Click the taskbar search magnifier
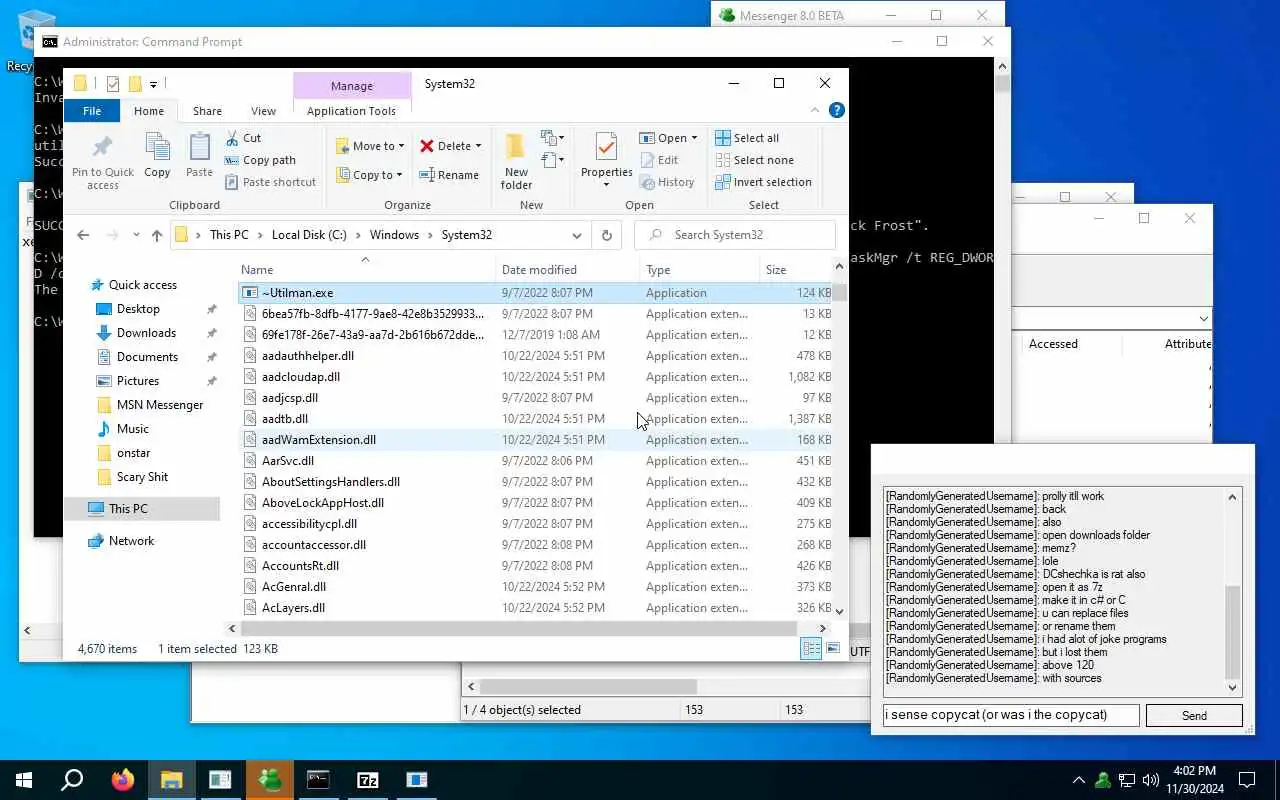 [x=72, y=780]
